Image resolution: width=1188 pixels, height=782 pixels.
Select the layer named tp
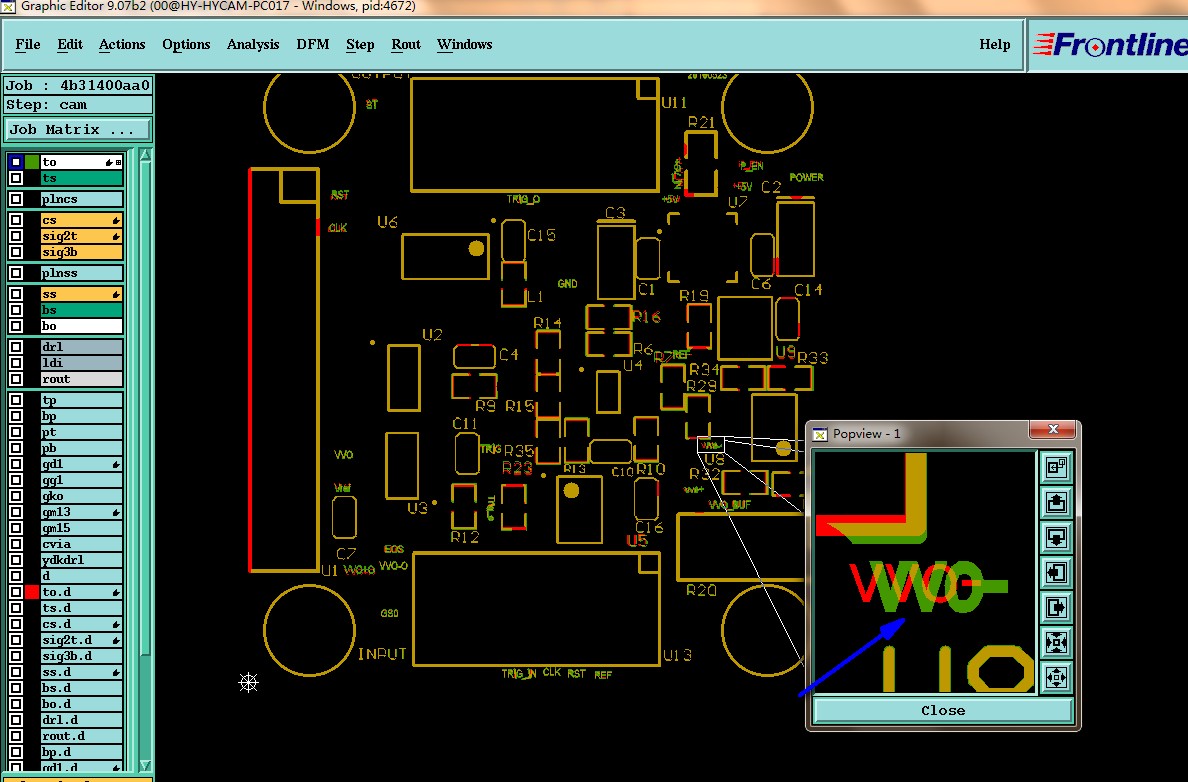(x=81, y=400)
